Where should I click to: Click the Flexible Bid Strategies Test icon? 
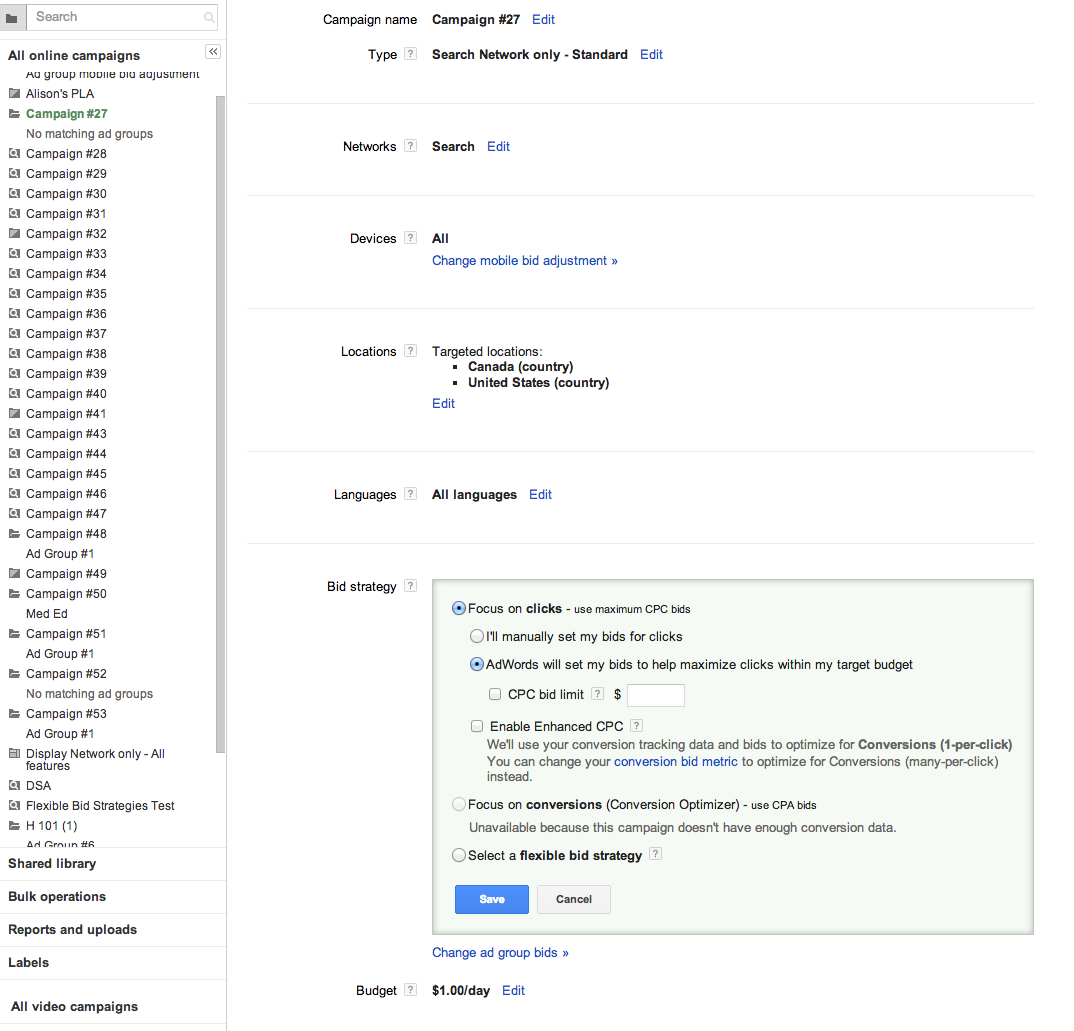click(x=14, y=806)
